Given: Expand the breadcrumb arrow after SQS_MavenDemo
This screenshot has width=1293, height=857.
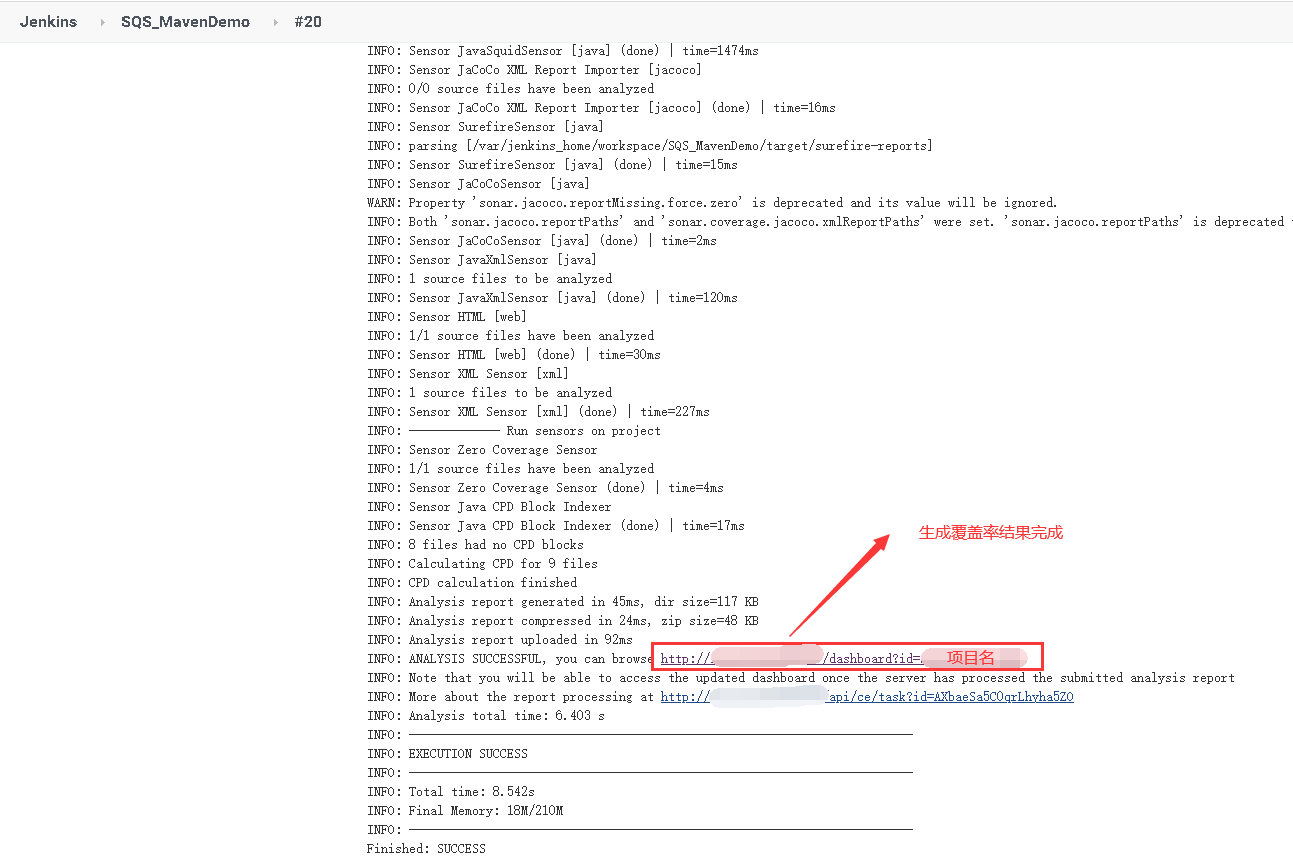Looking at the screenshot, I should tap(275, 22).
